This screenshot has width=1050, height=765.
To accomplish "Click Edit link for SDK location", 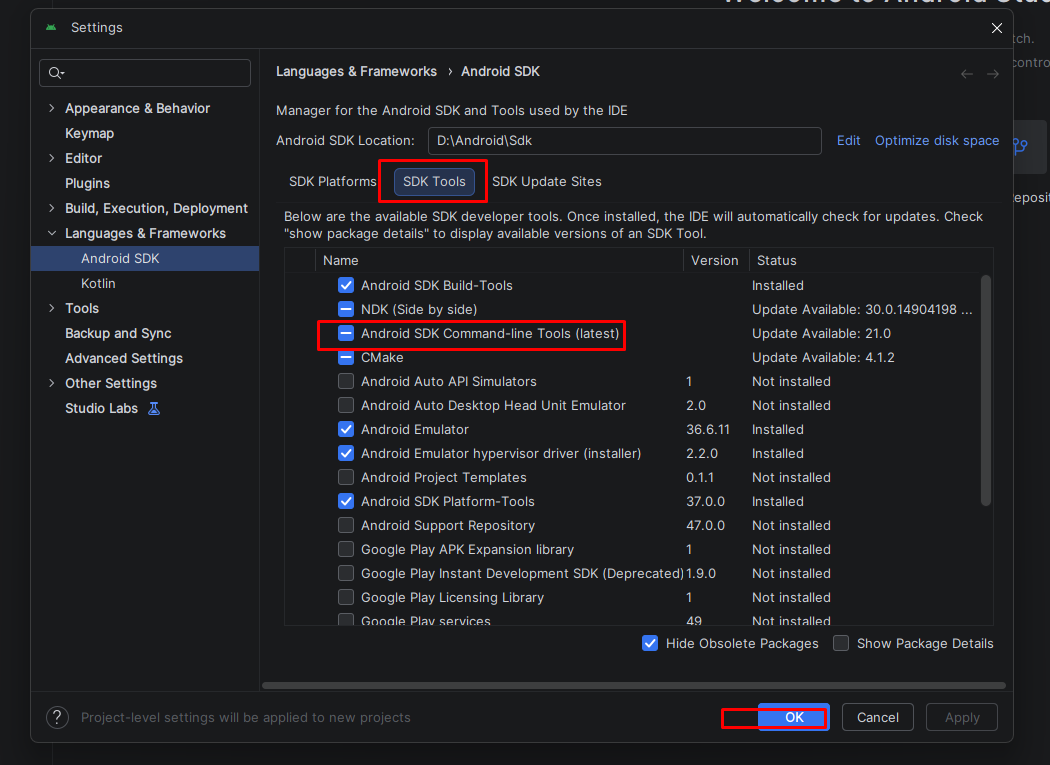I will coord(848,141).
